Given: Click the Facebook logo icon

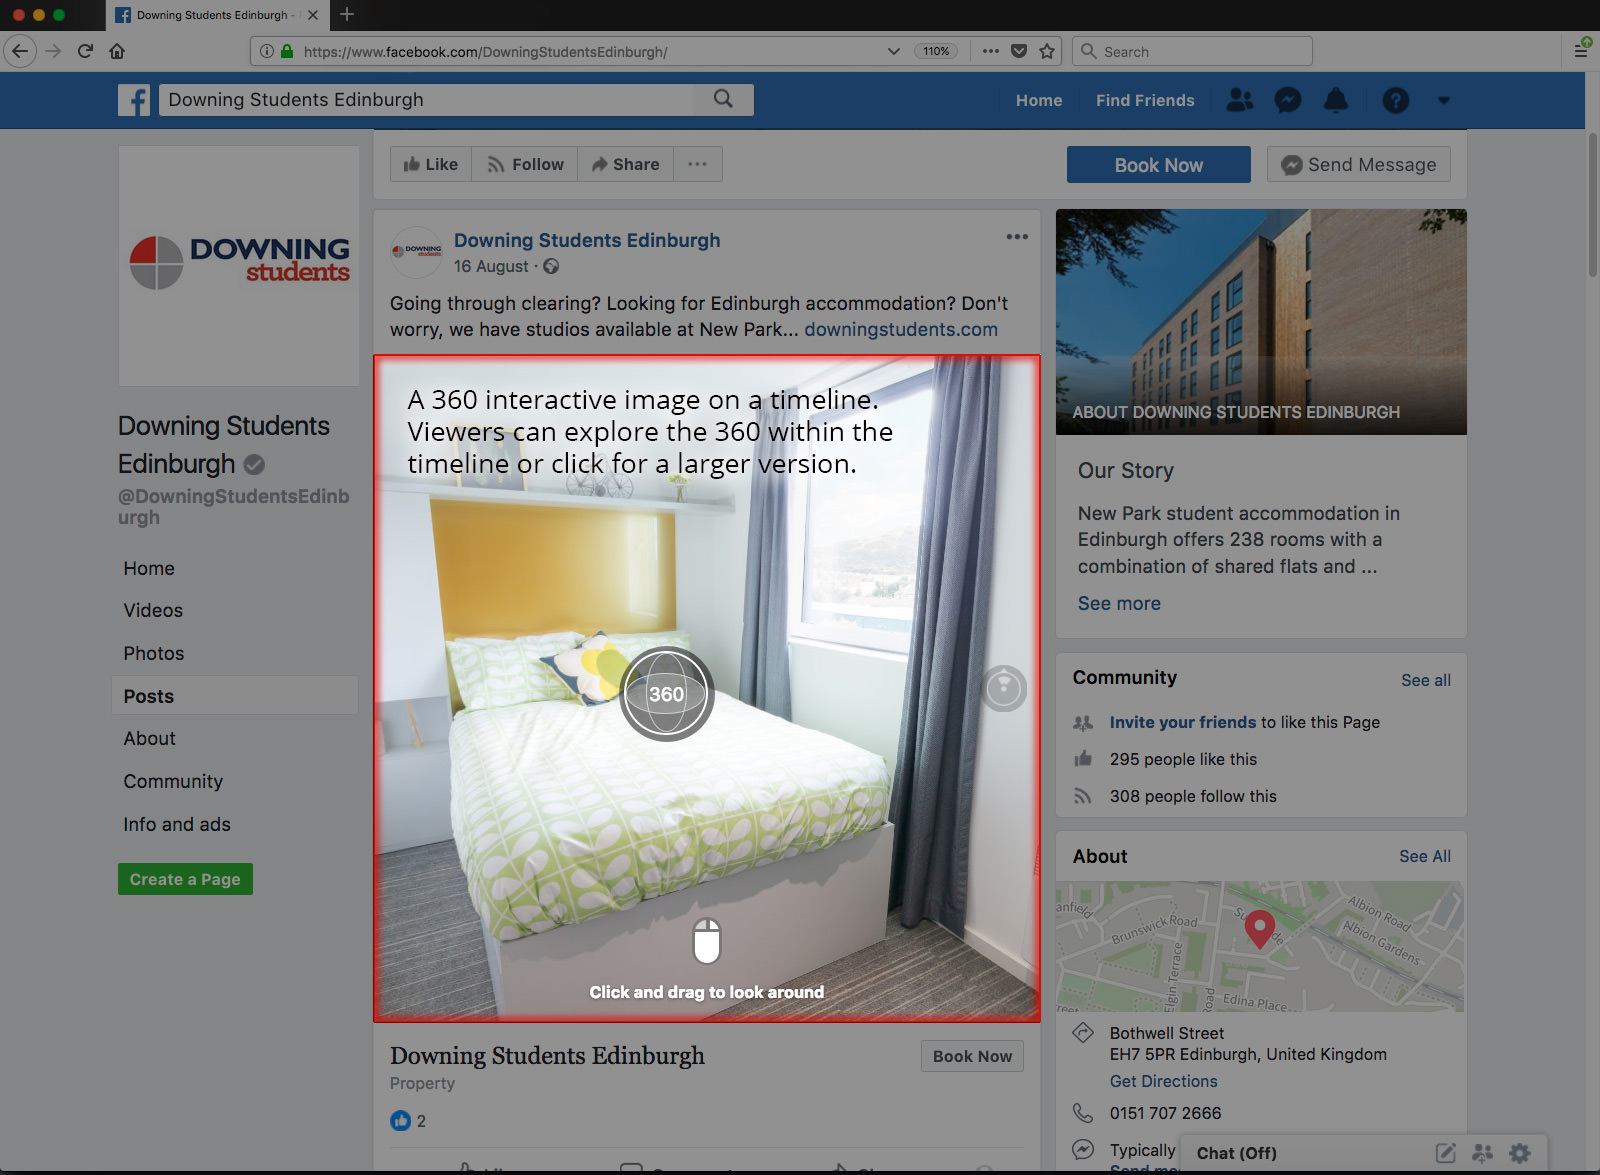Looking at the screenshot, I should (x=134, y=100).
